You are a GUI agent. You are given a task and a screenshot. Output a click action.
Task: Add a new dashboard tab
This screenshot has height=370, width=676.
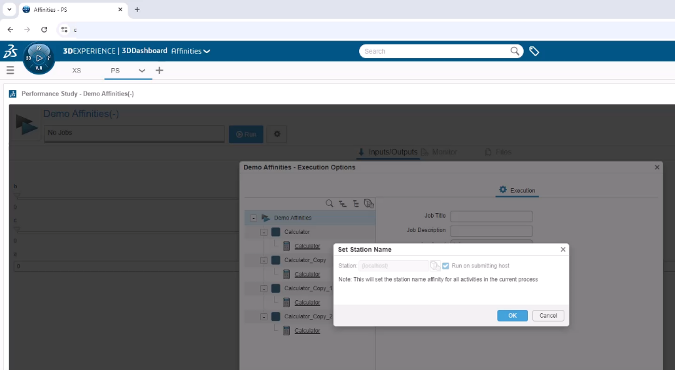coord(160,70)
